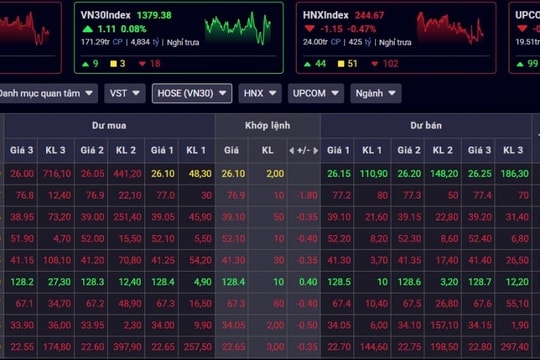Select the HNXIndex card
The height and width of the screenshot is (360, 540).
pos(396,38)
